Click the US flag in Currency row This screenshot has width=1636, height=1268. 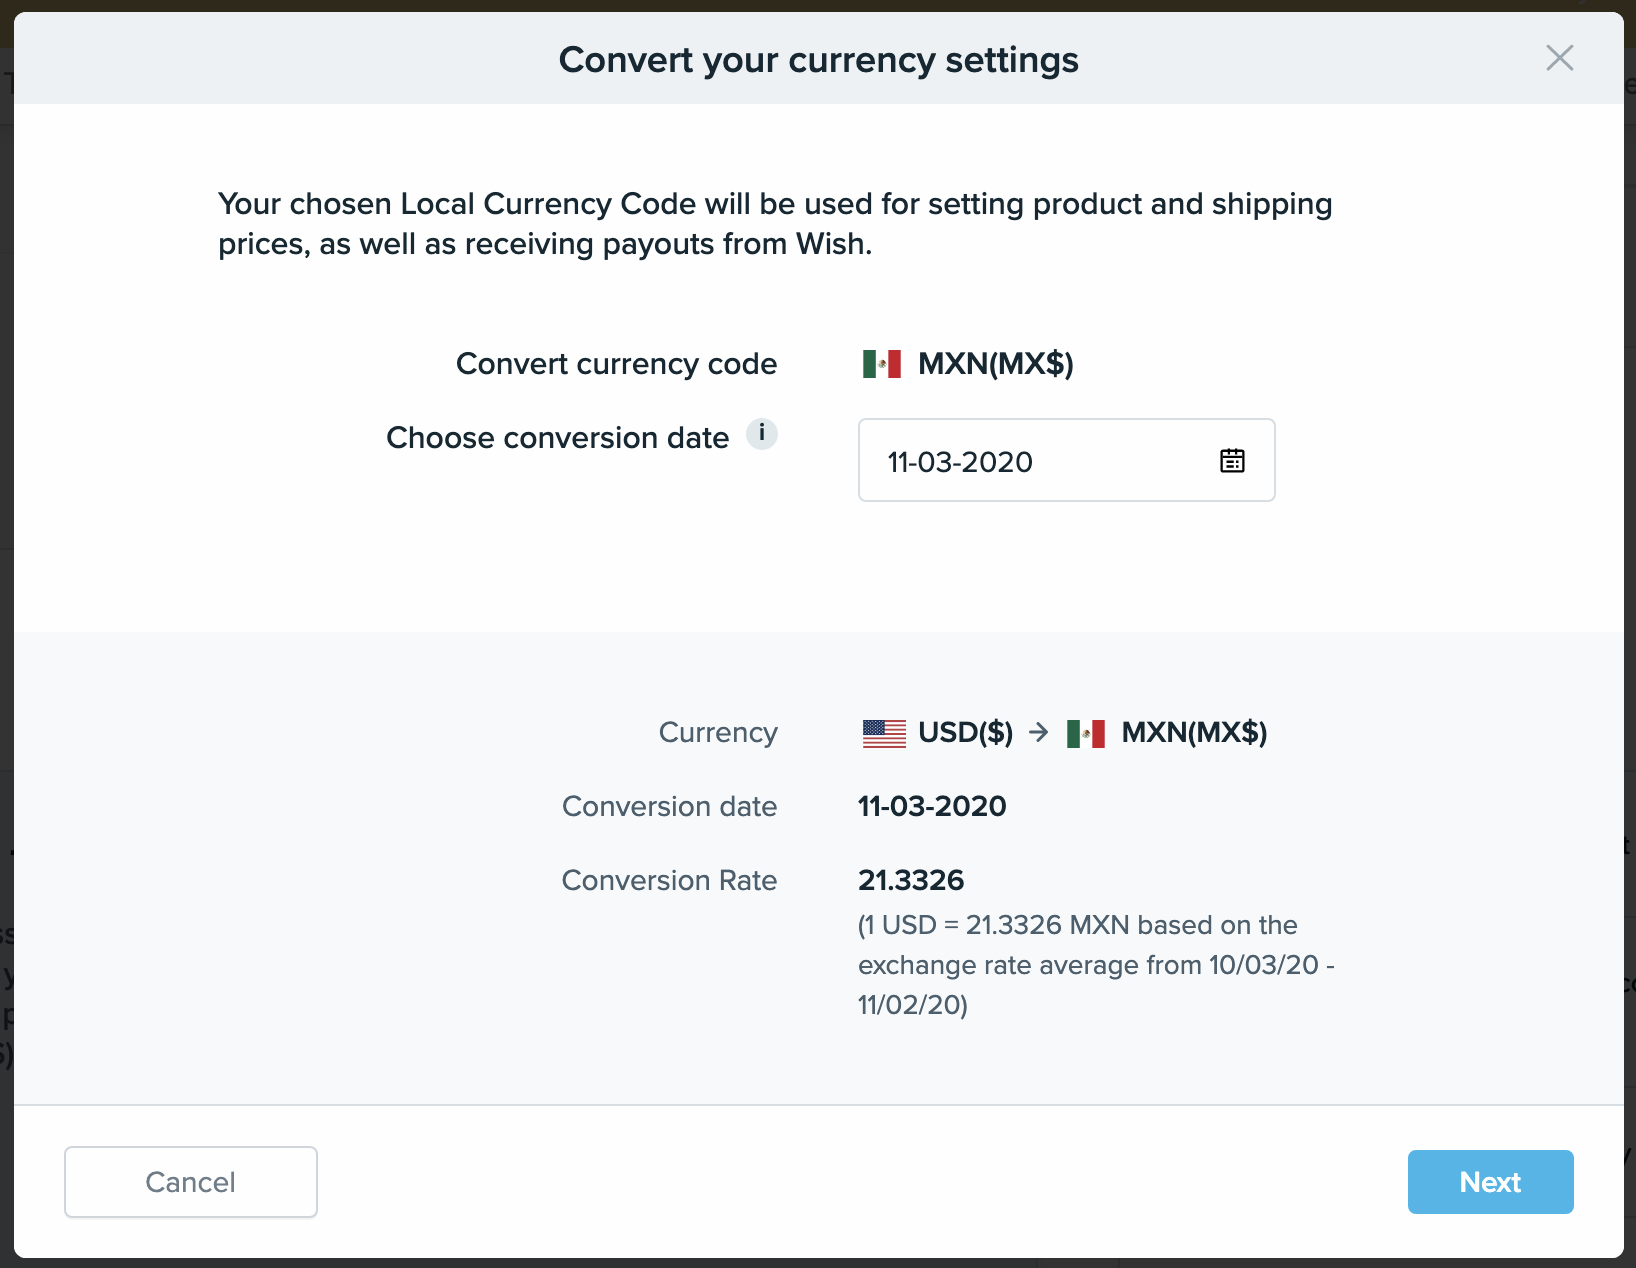pyautogui.click(x=884, y=733)
